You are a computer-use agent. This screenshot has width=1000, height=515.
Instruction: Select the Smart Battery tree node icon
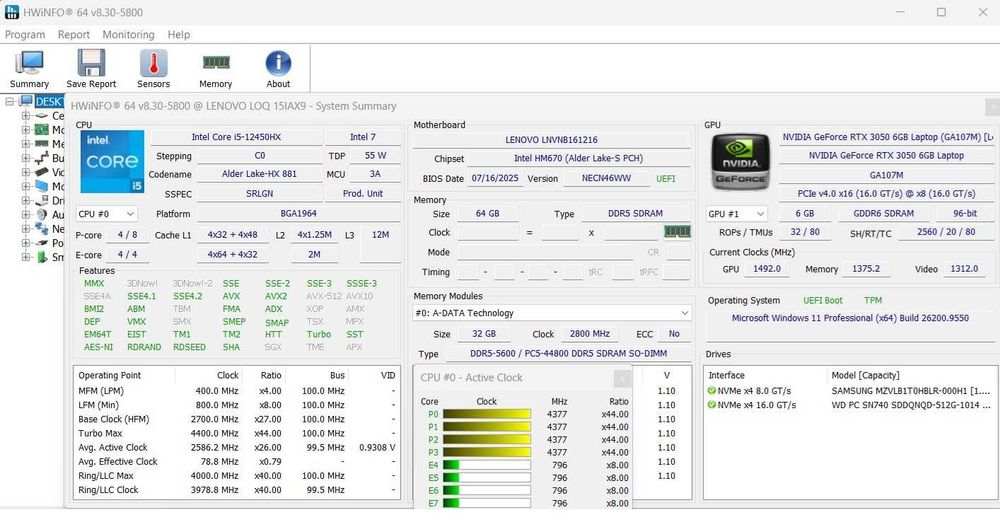tap(41, 257)
